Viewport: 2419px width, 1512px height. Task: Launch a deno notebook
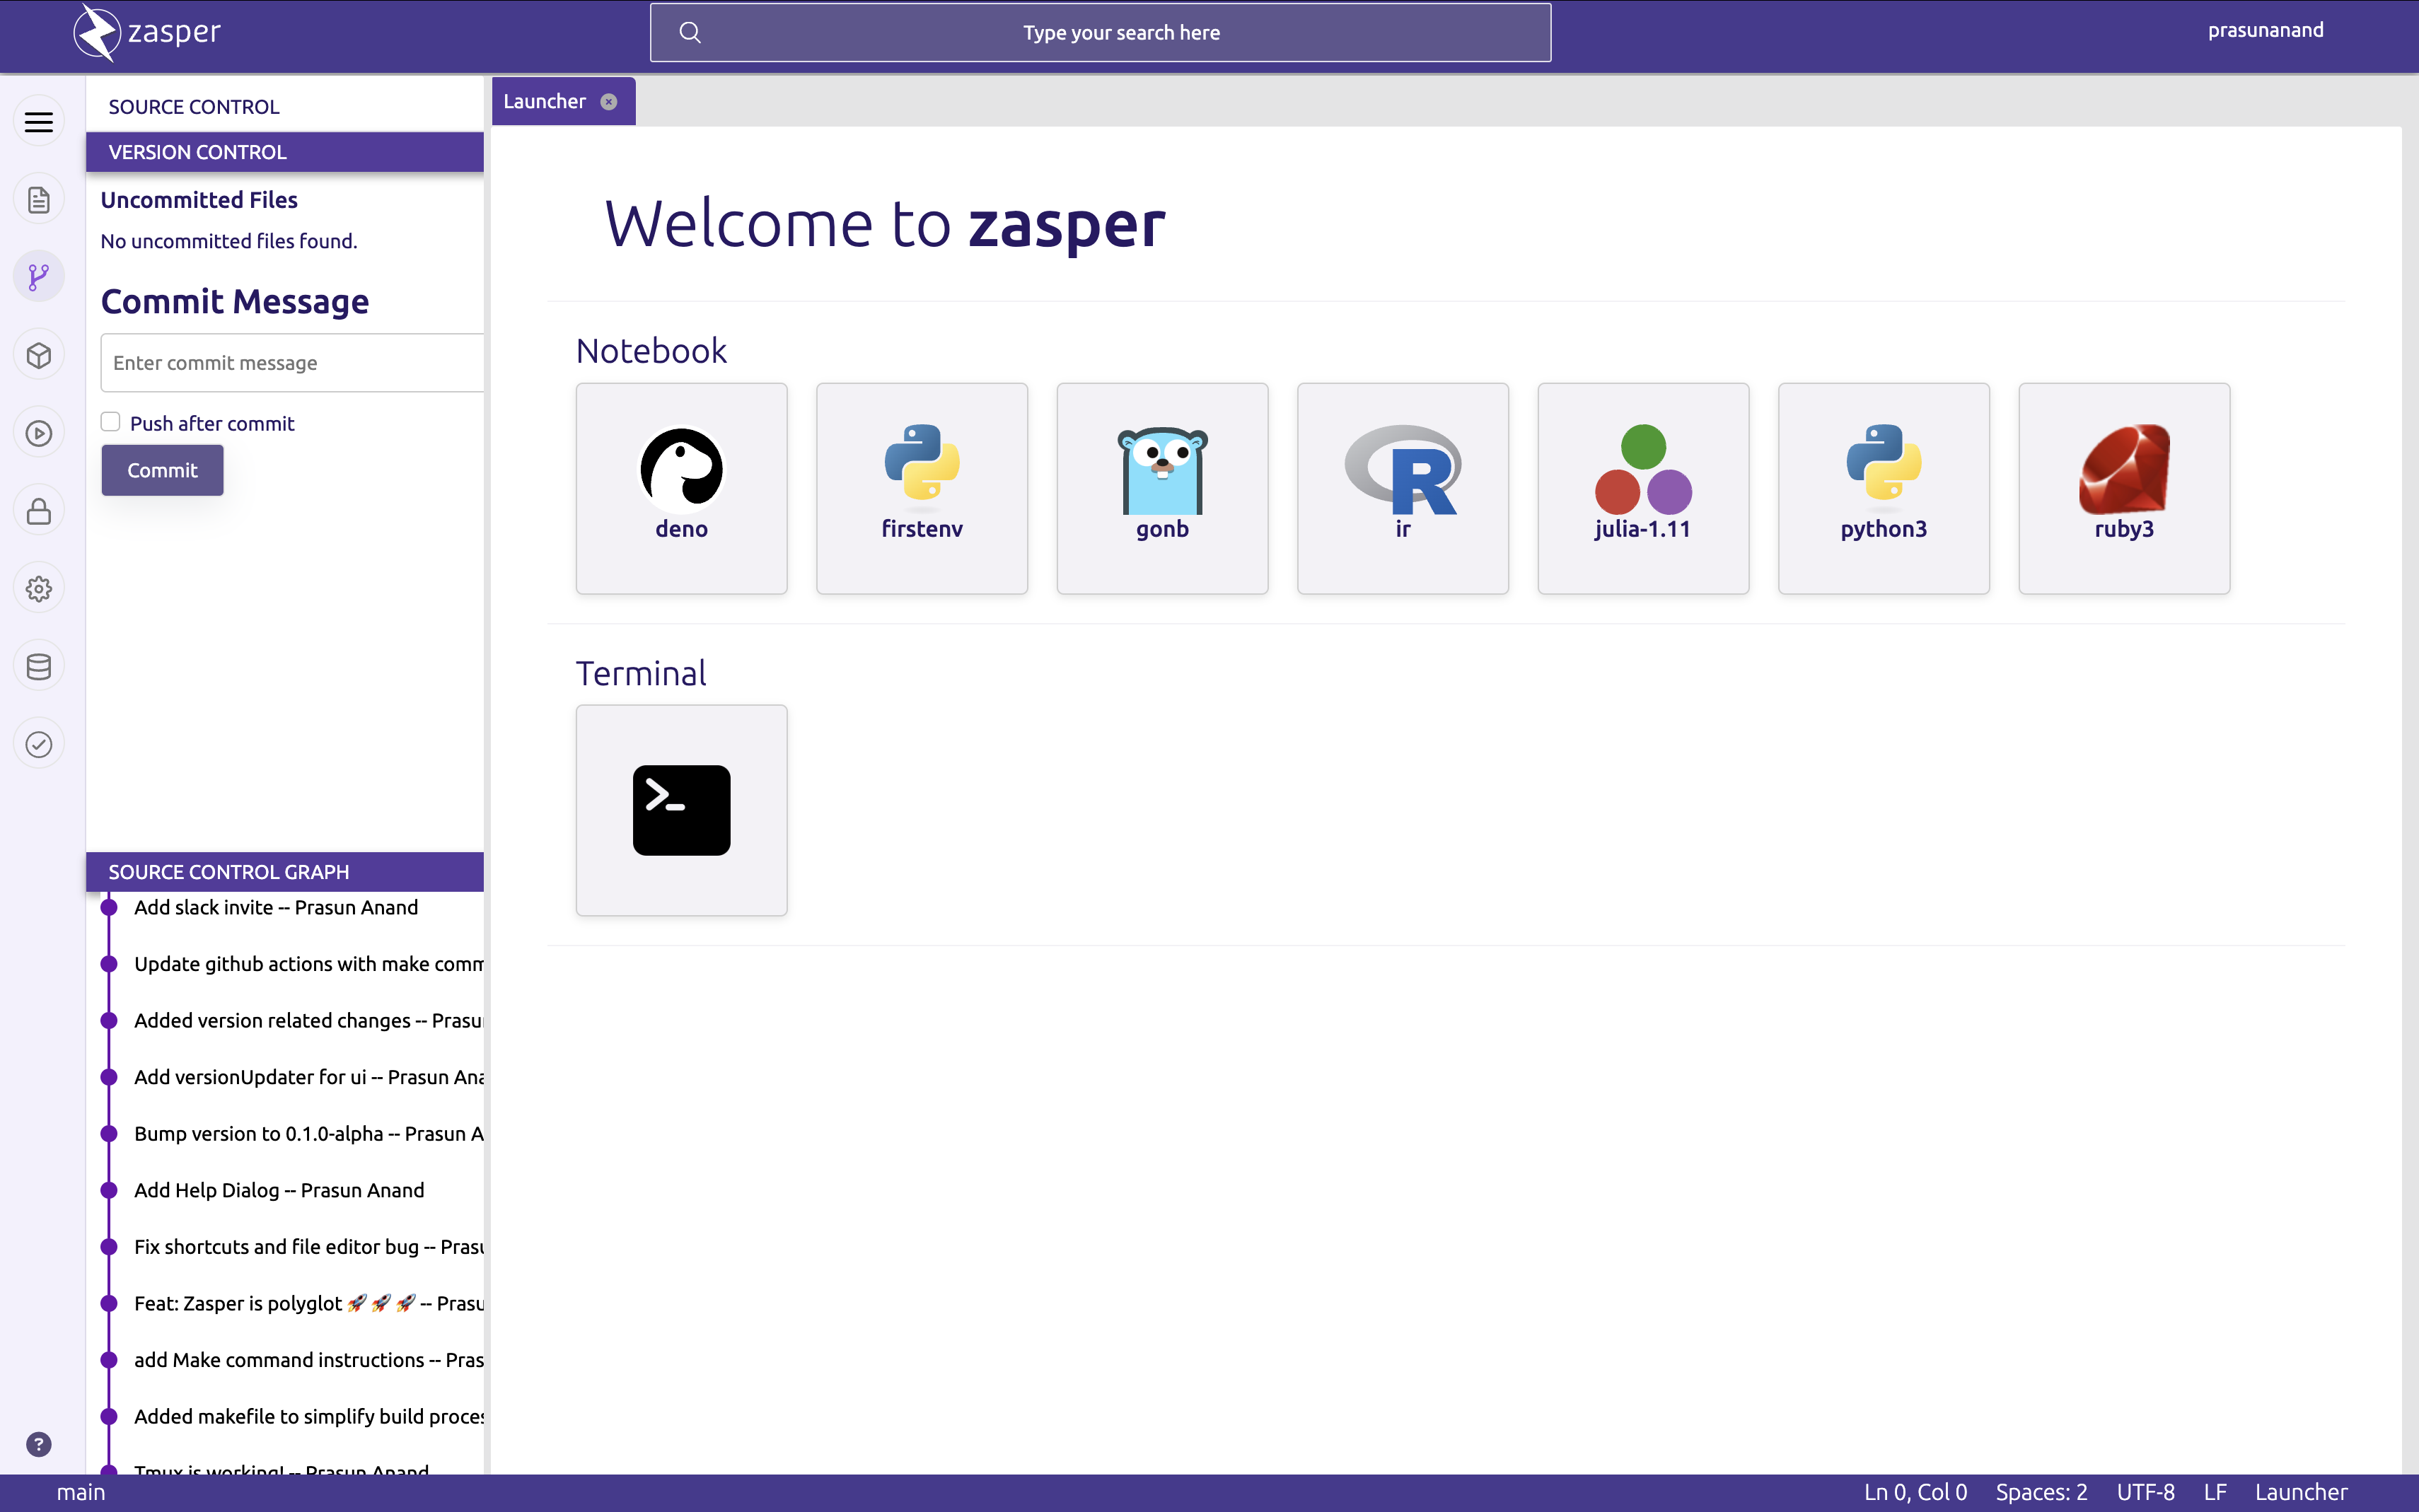682,488
